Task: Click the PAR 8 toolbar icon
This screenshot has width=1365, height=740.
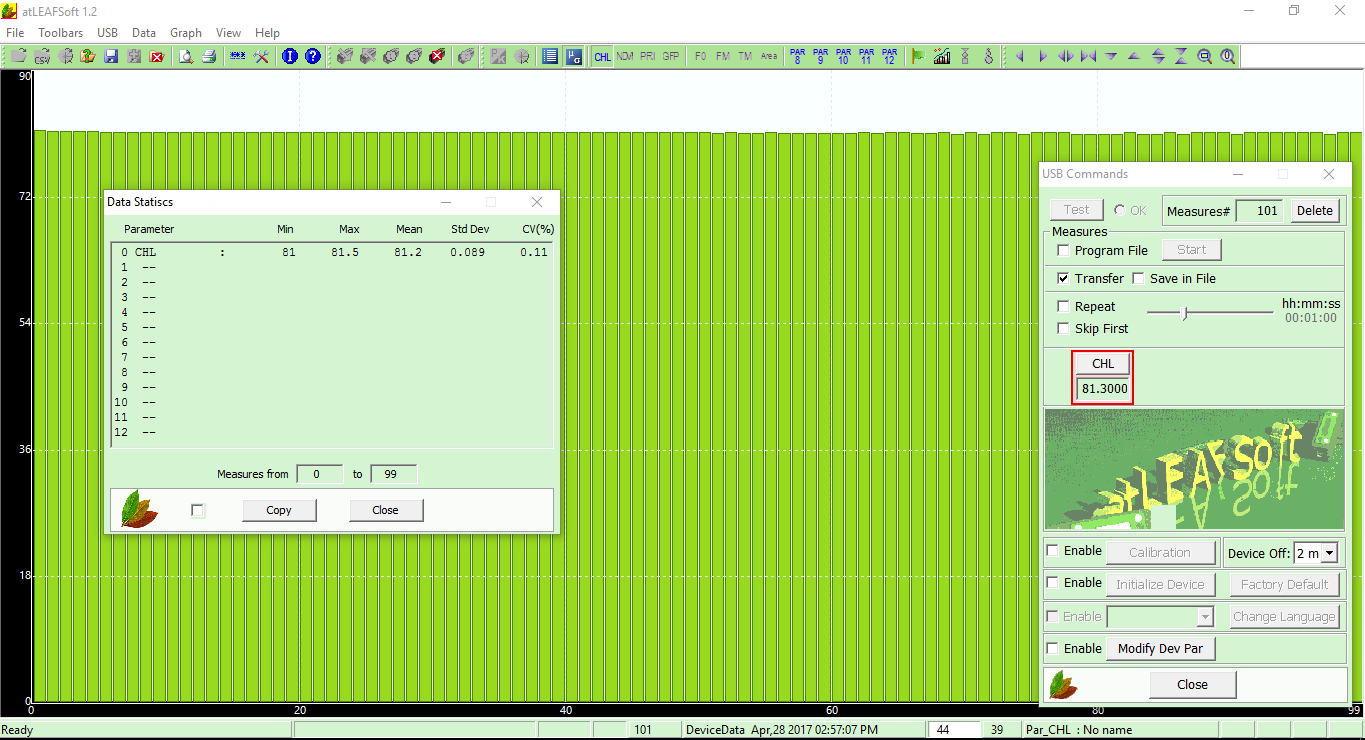Action: point(797,56)
